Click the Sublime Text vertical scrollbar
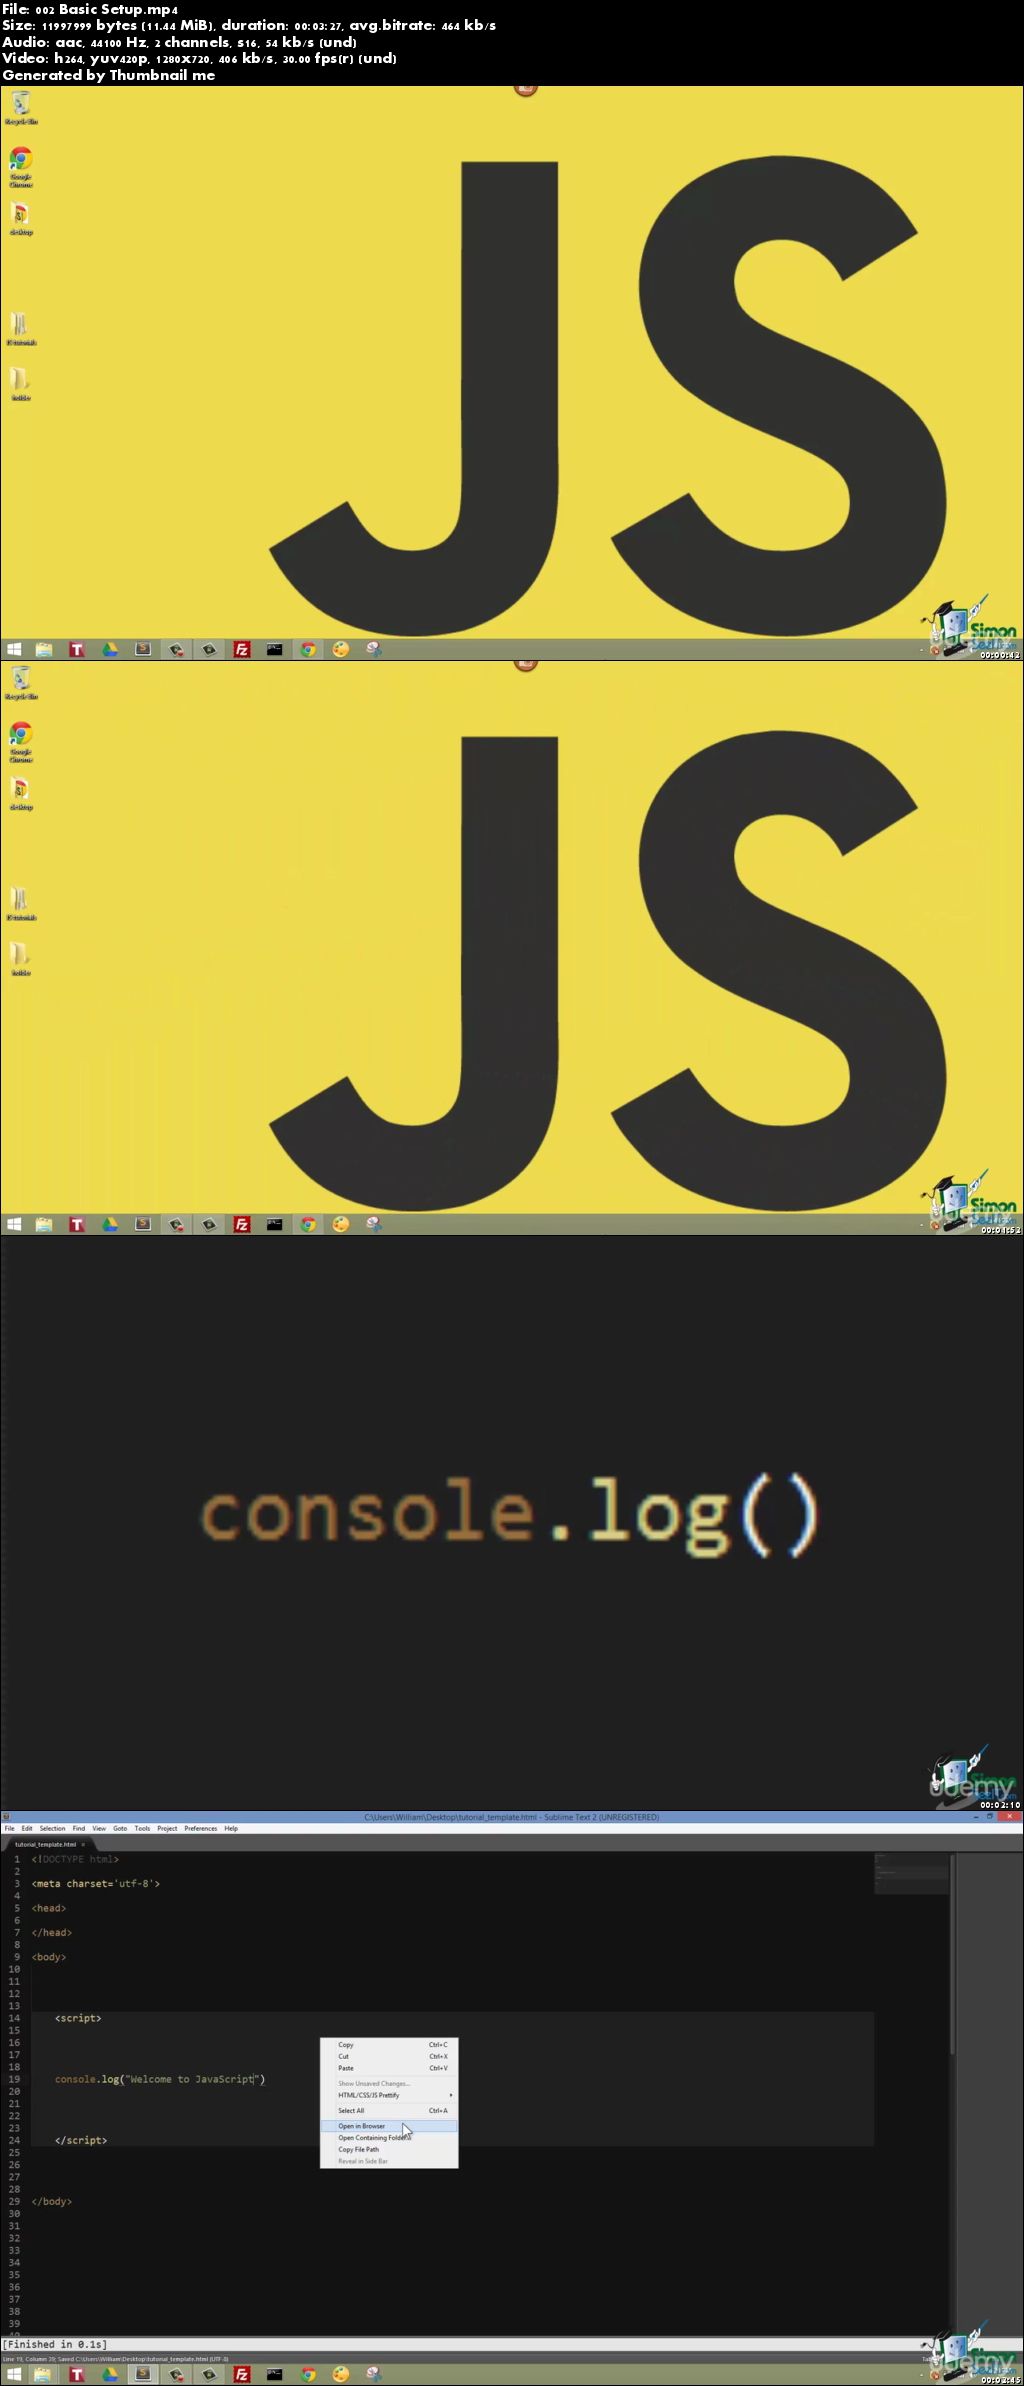Screen dimensions: 1024x2386 (x=953, y=1955)
